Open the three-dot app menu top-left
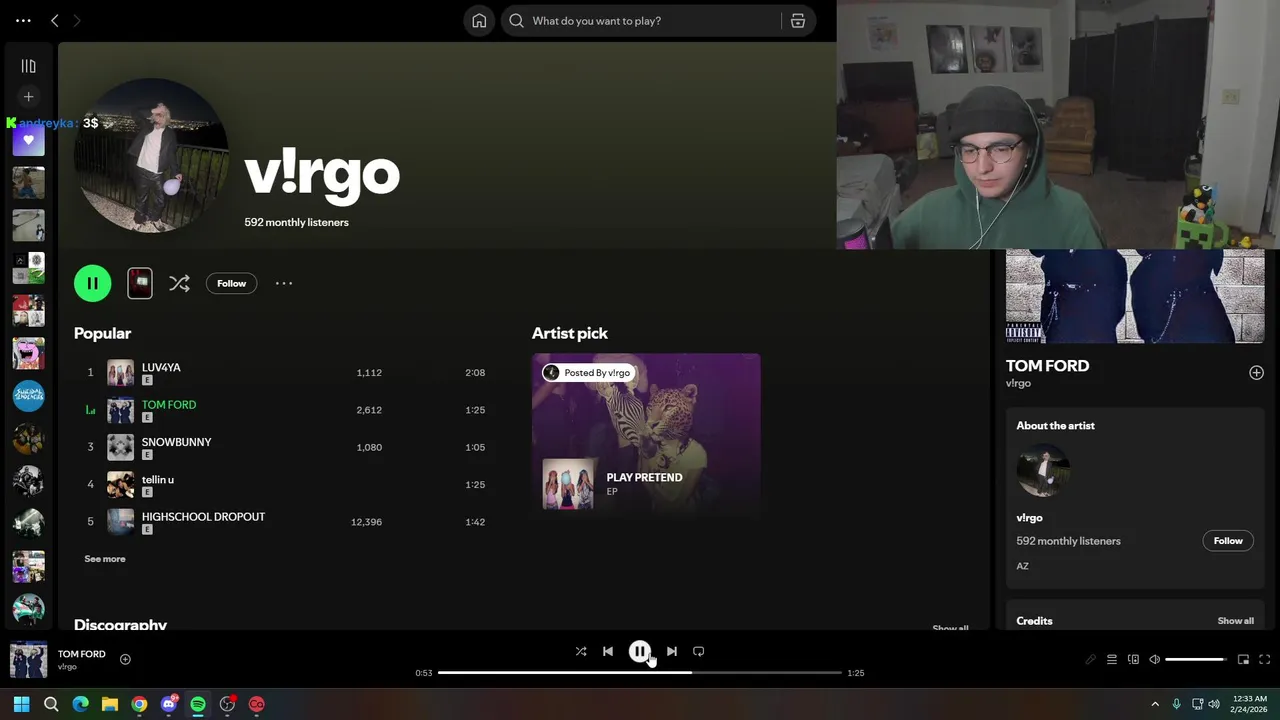 pyautogui.click(x=23, y=20)
